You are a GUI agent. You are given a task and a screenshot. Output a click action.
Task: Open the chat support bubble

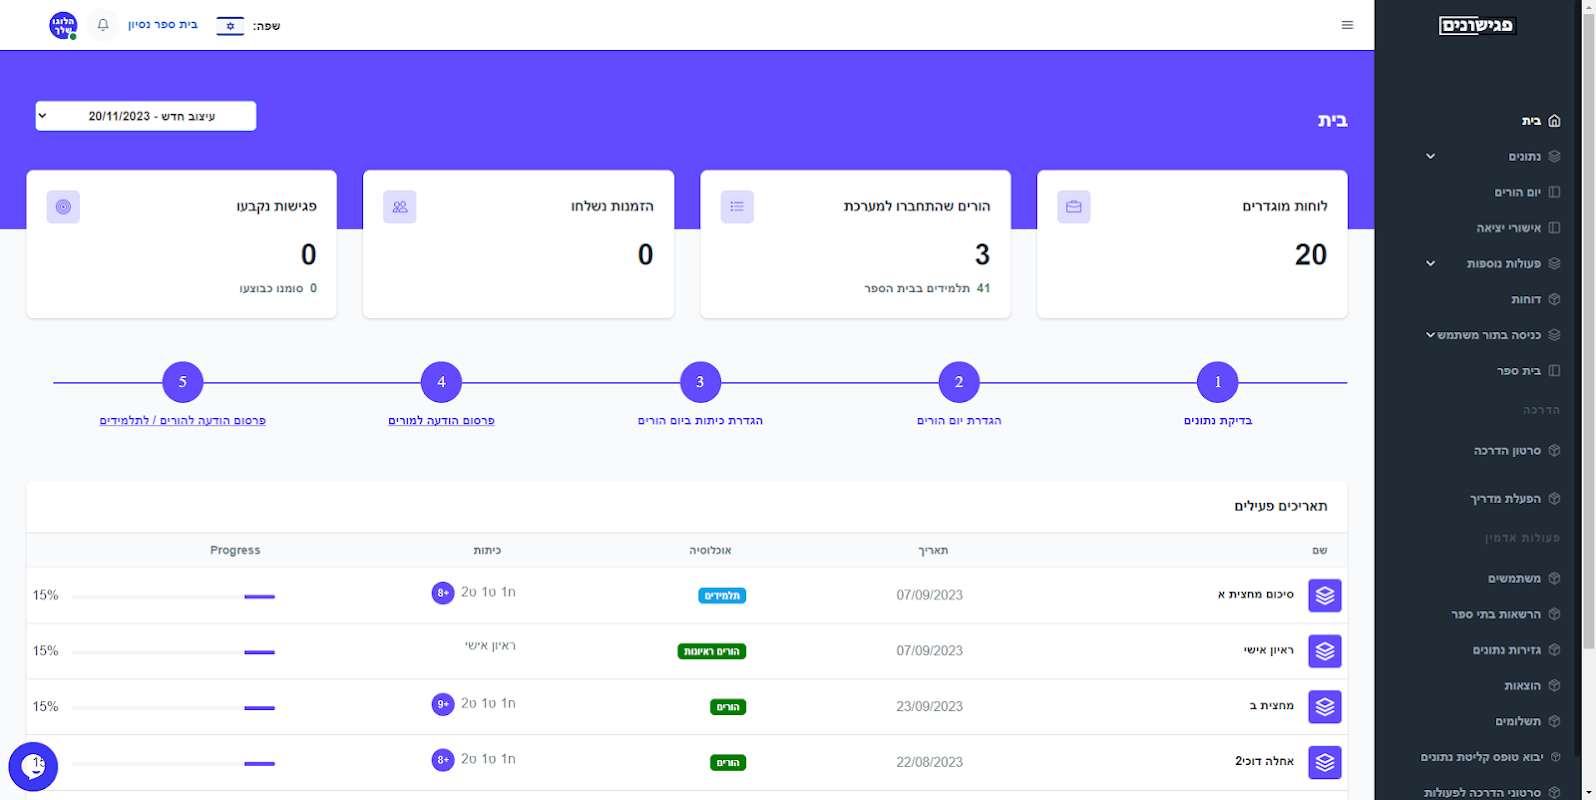pyautogui.click(x=33, y=767)
